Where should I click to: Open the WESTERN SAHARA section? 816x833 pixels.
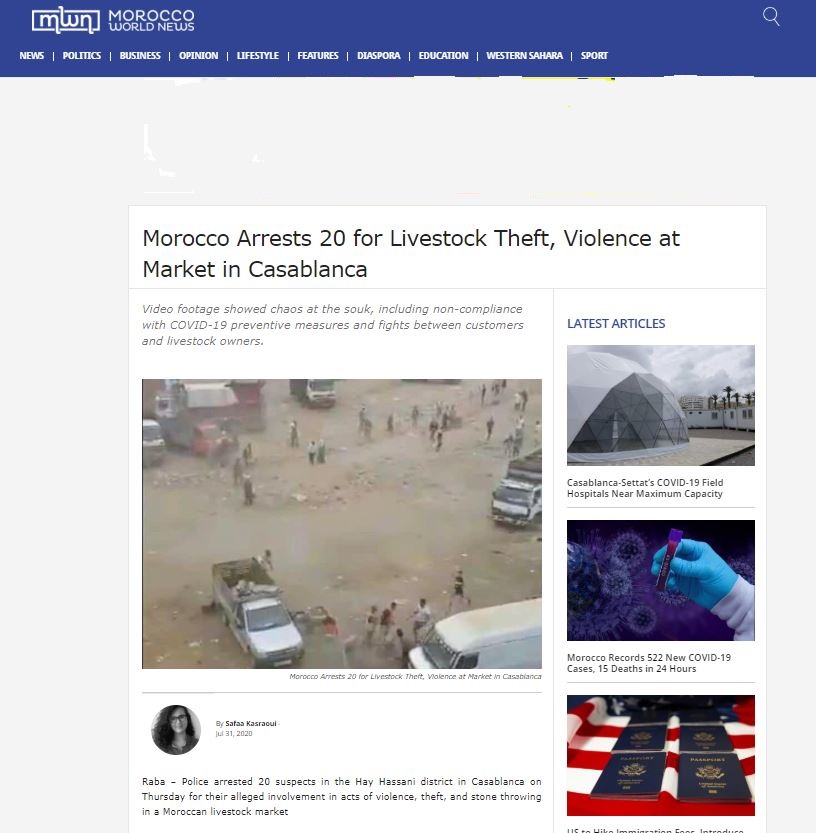tap(524, 56)
